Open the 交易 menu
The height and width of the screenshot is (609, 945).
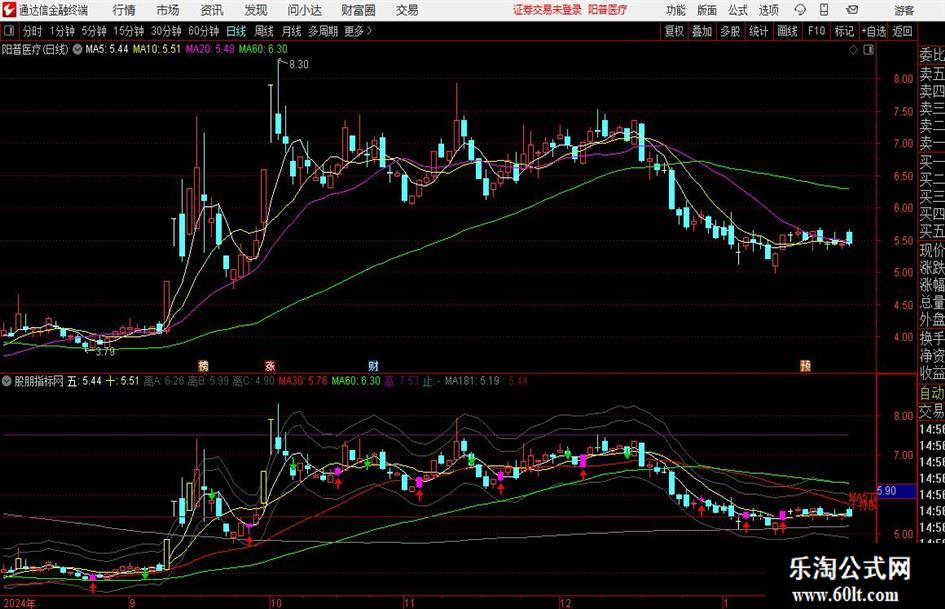407,10
